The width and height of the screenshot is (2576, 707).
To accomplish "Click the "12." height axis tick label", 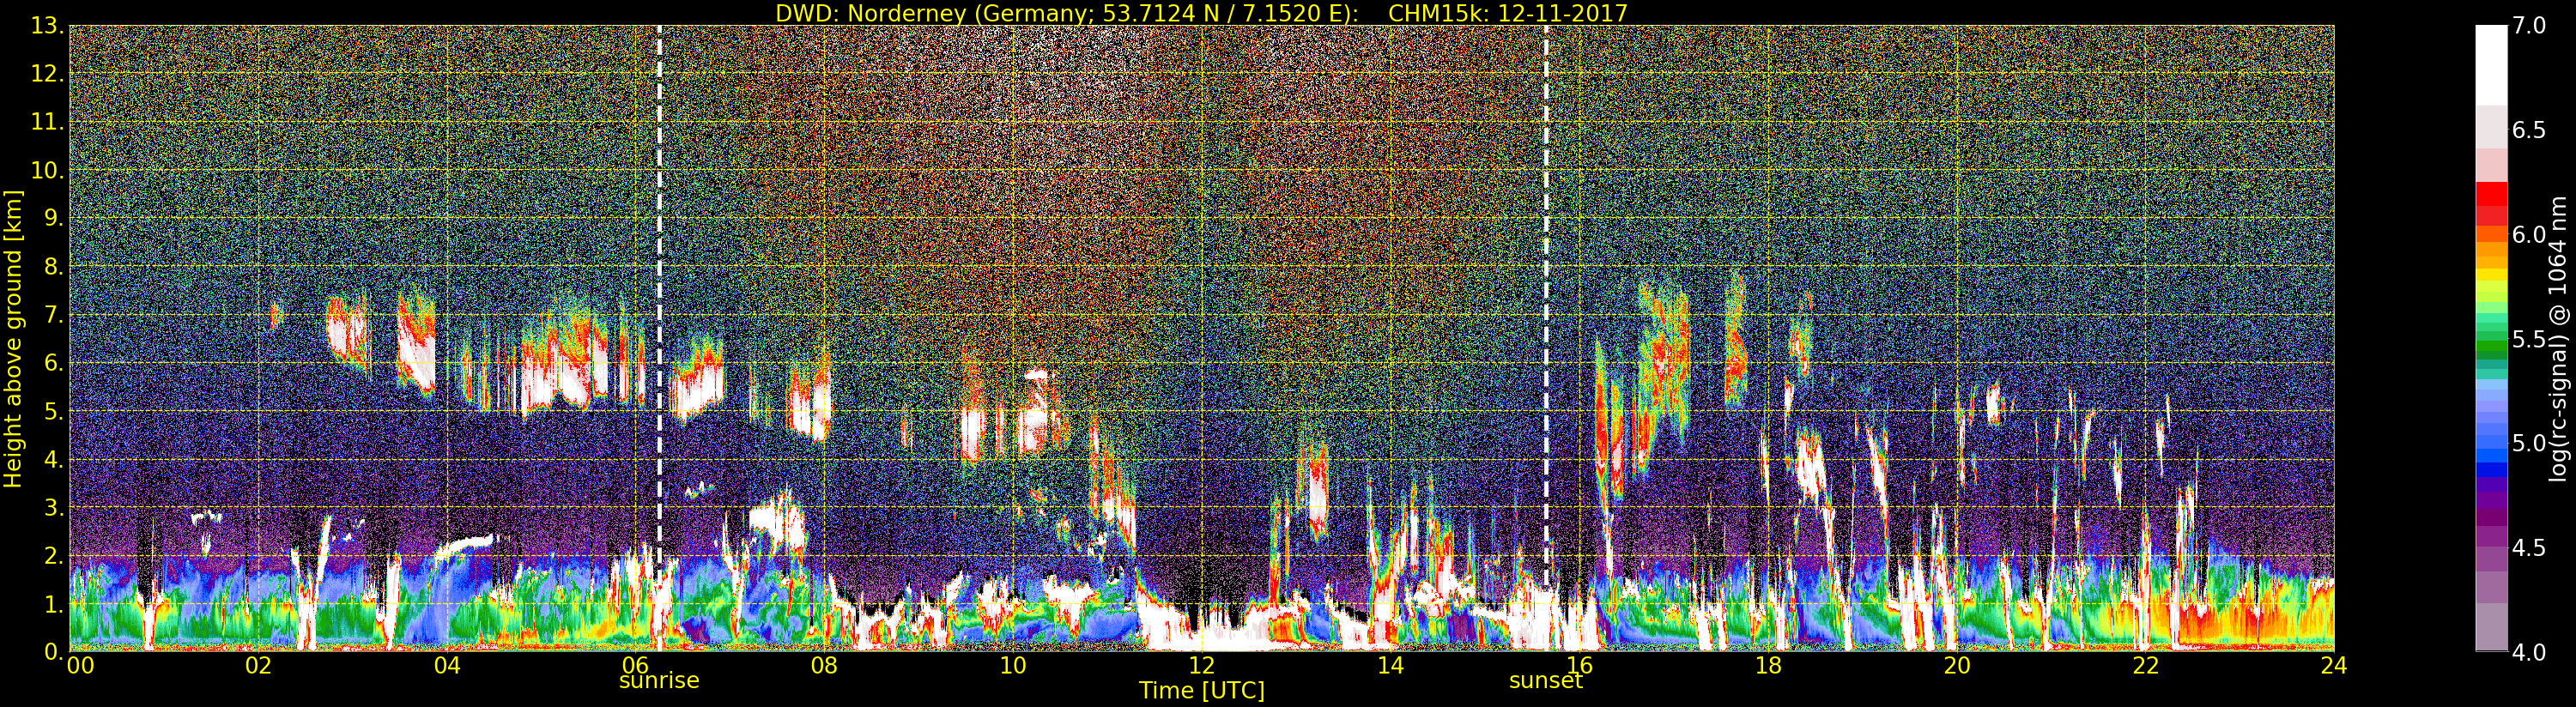I will [48, 74].
